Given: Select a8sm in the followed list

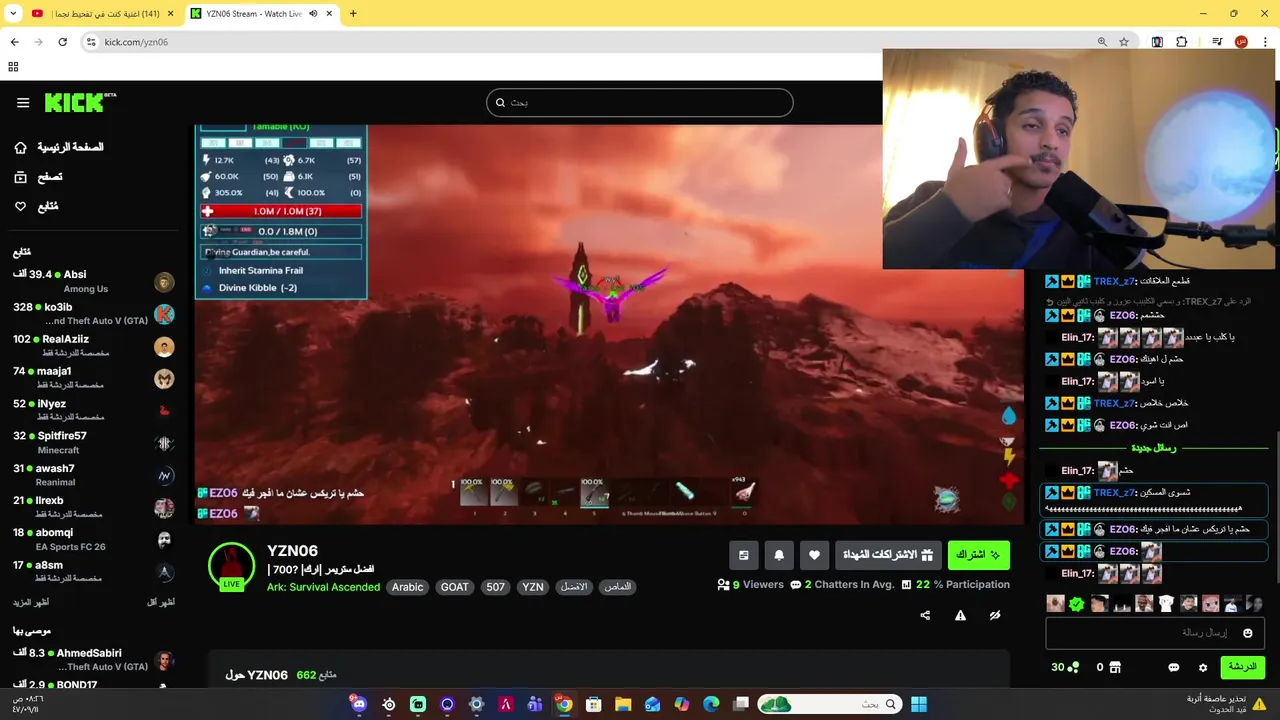Looking at the screenshot, I should pyautogui.click(x=93, y=572).
